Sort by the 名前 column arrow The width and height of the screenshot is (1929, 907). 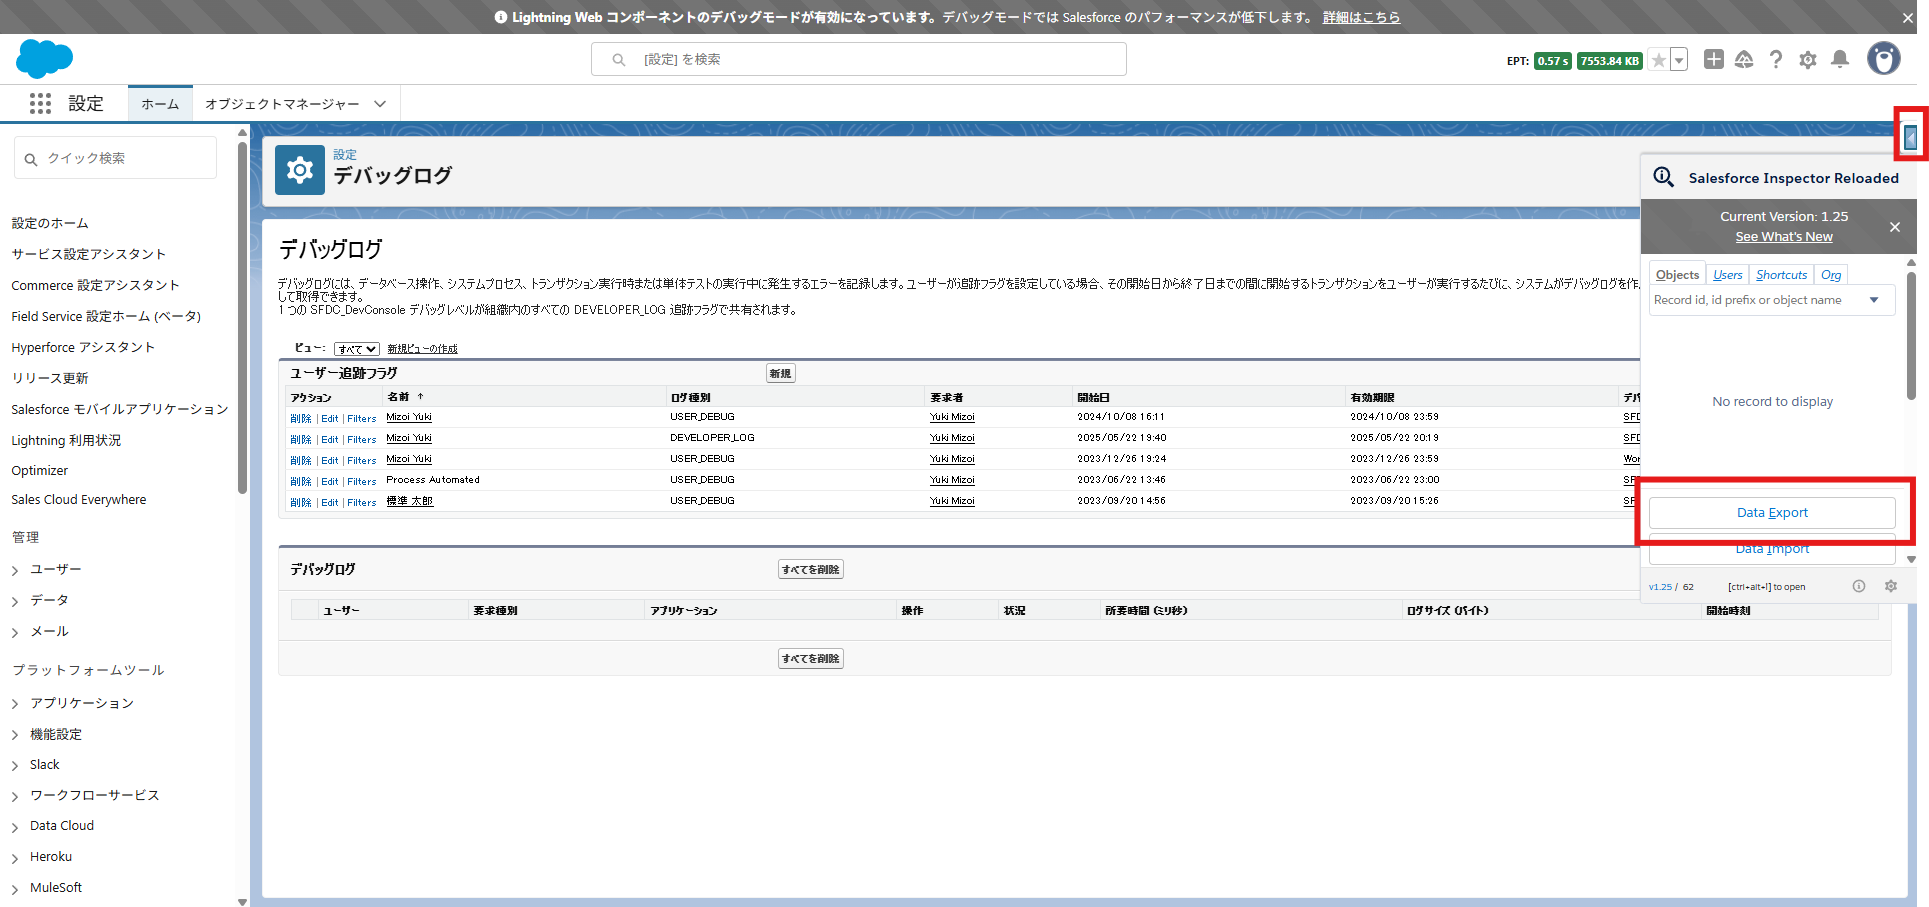(421, 397)
